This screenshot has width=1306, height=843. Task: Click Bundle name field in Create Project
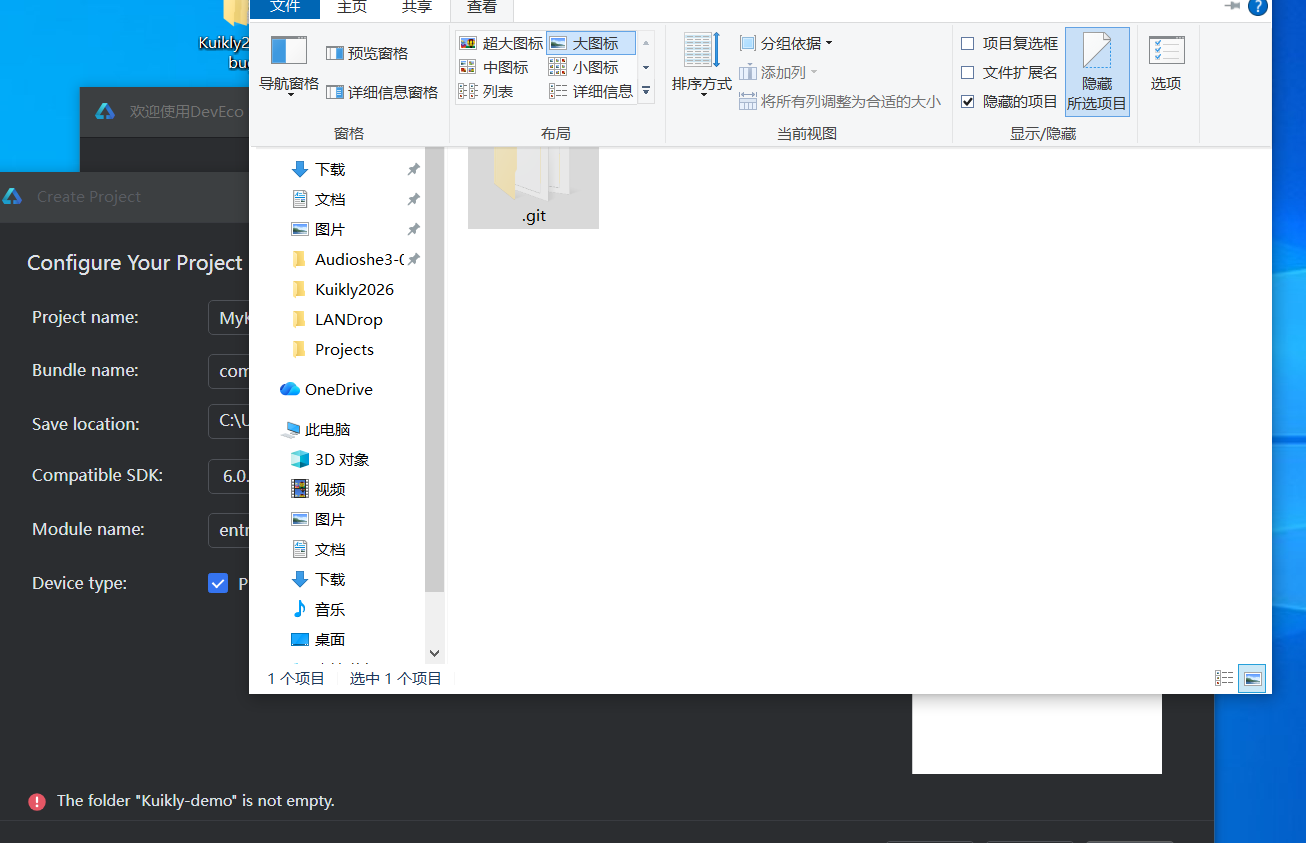click(228, 370)
